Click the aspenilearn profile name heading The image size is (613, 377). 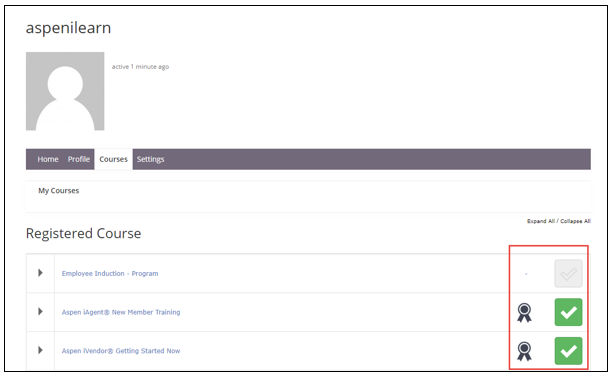pyautogui.click(x=68, y=28)
